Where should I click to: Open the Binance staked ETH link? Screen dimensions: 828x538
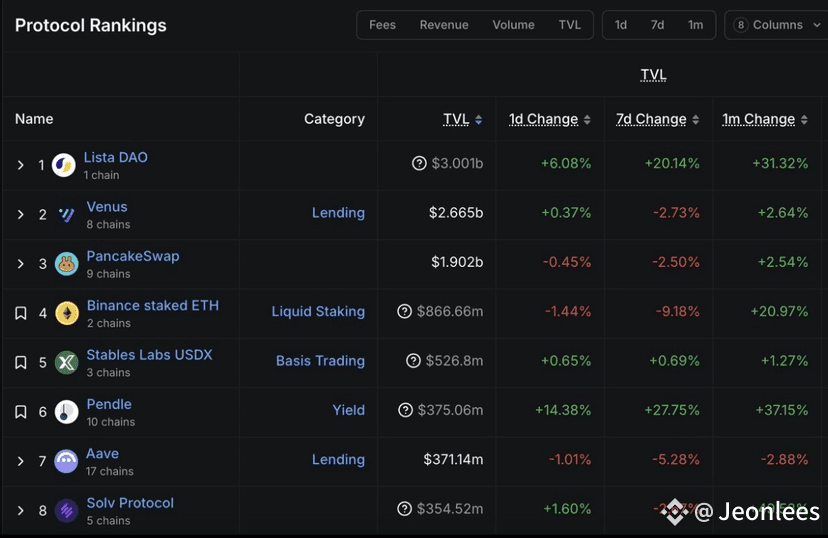(x=153, y=305)
